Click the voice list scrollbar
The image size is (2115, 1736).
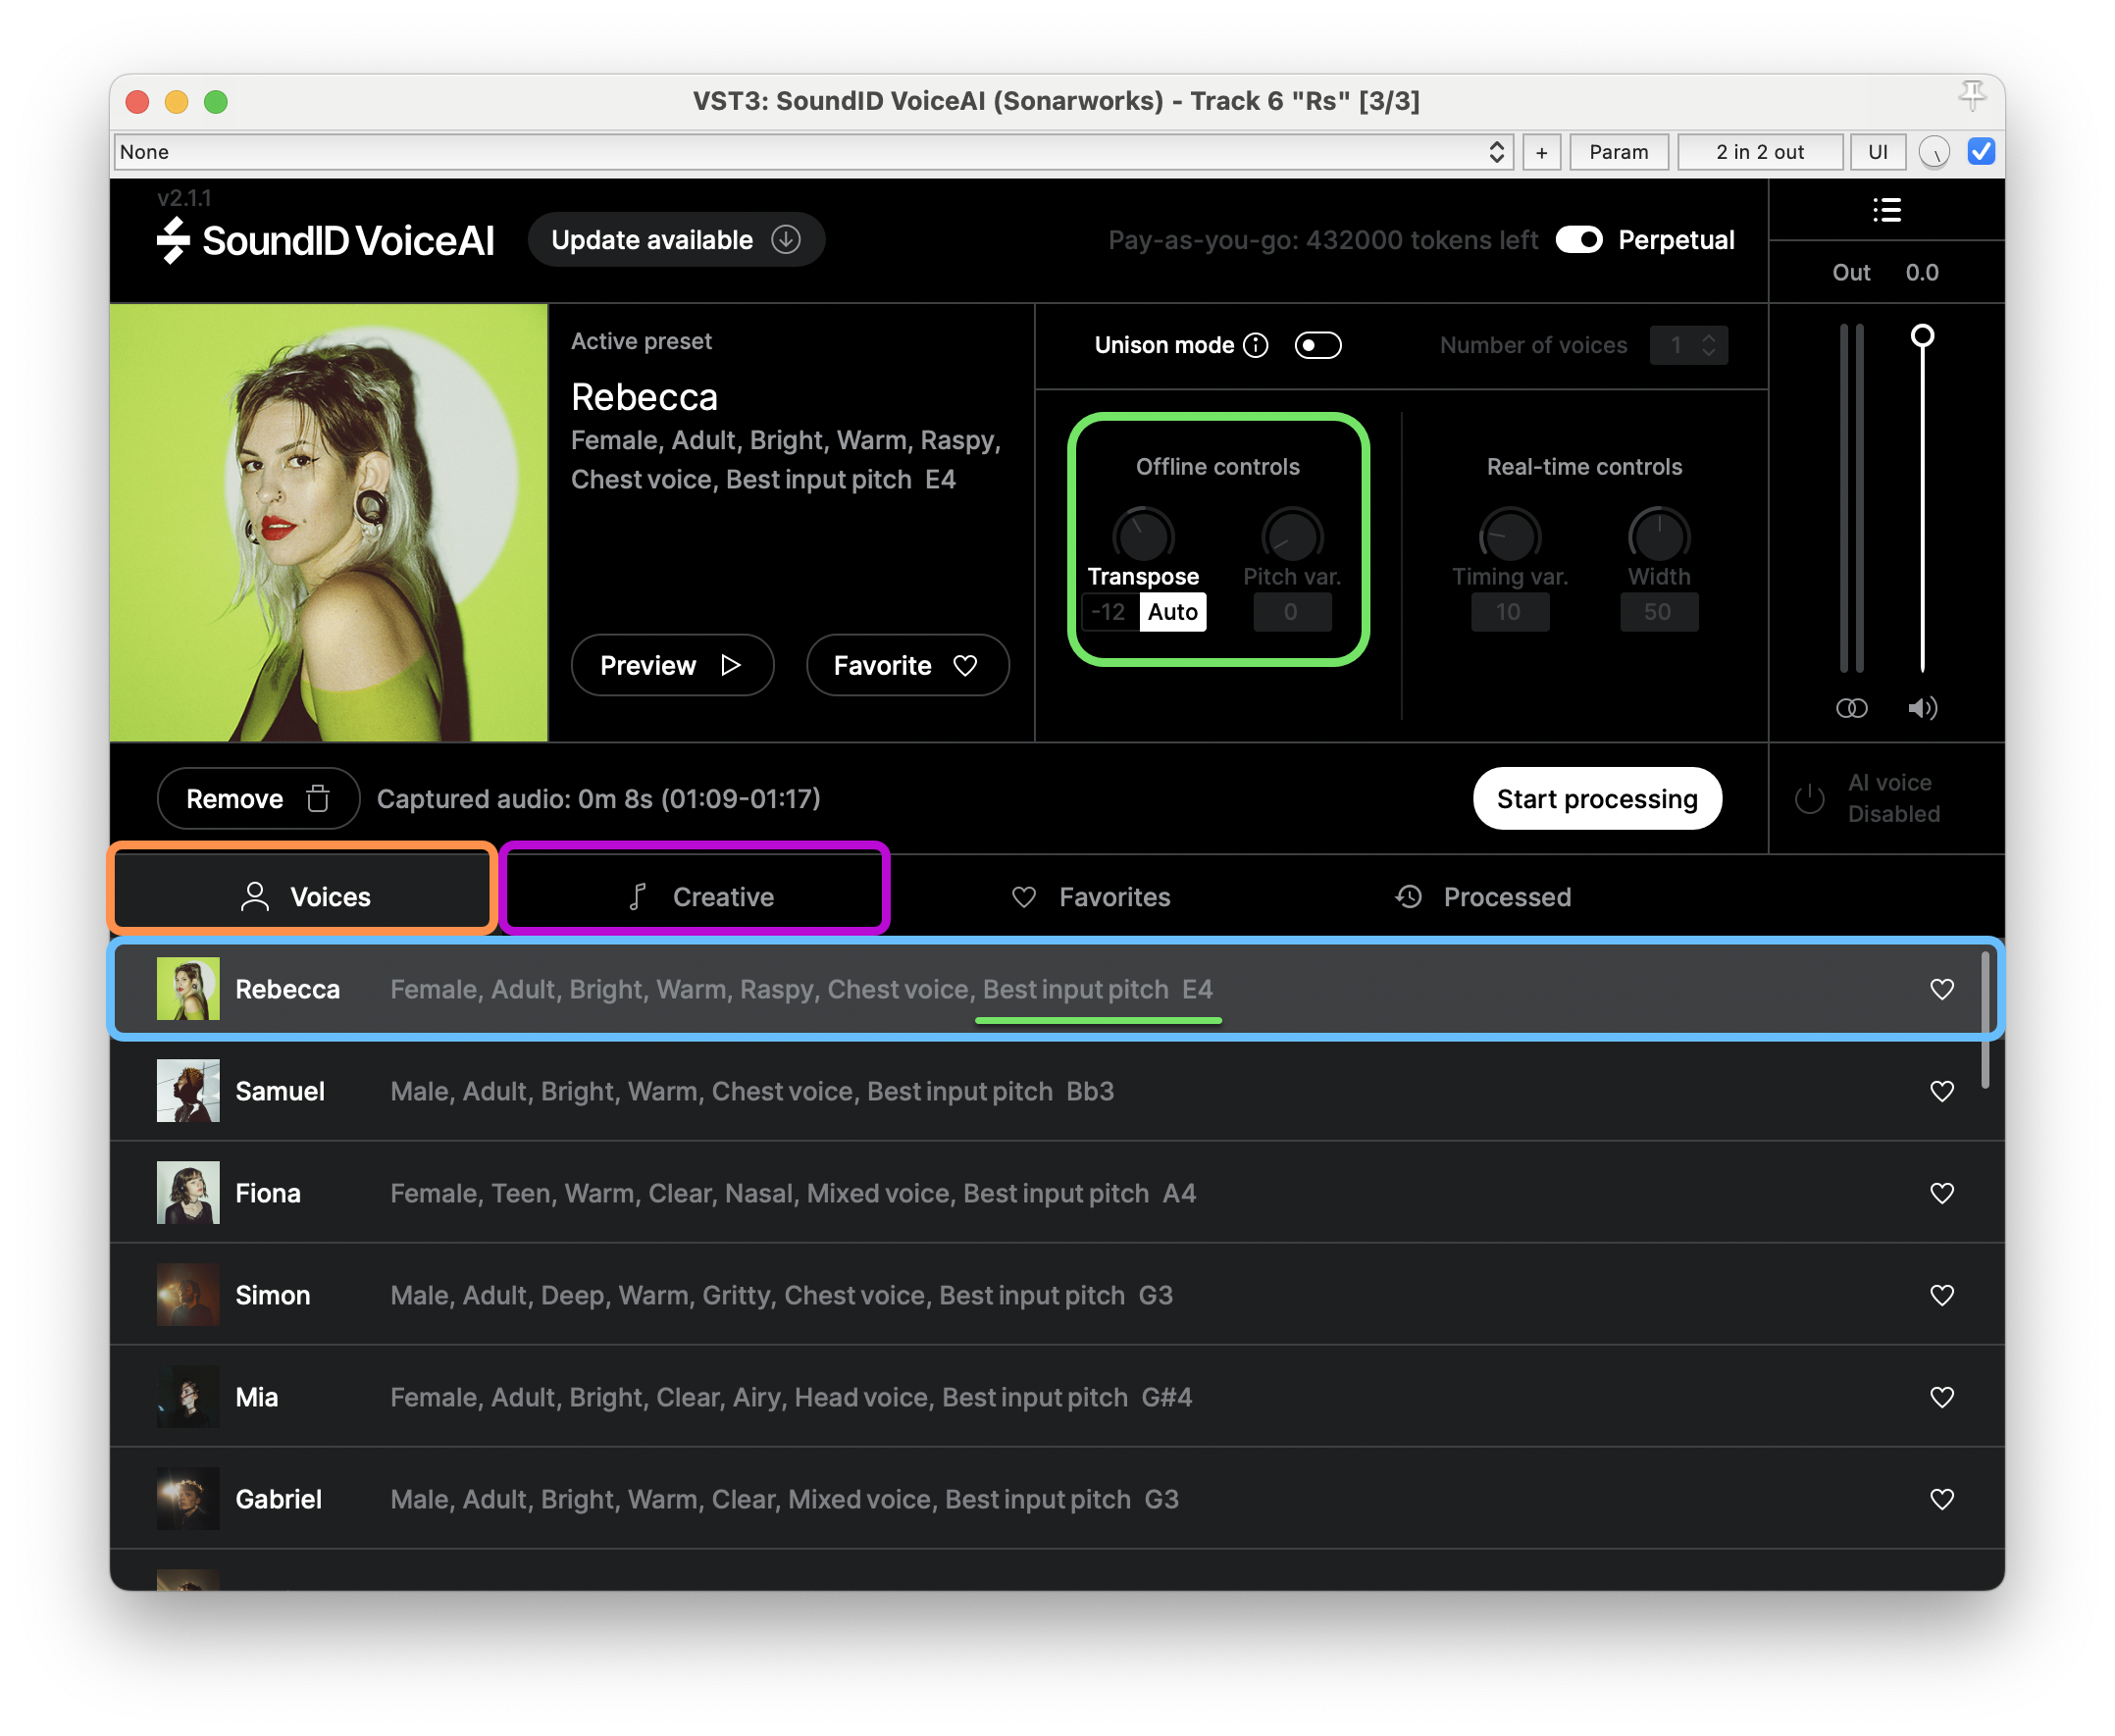tap(1984, 1020)
